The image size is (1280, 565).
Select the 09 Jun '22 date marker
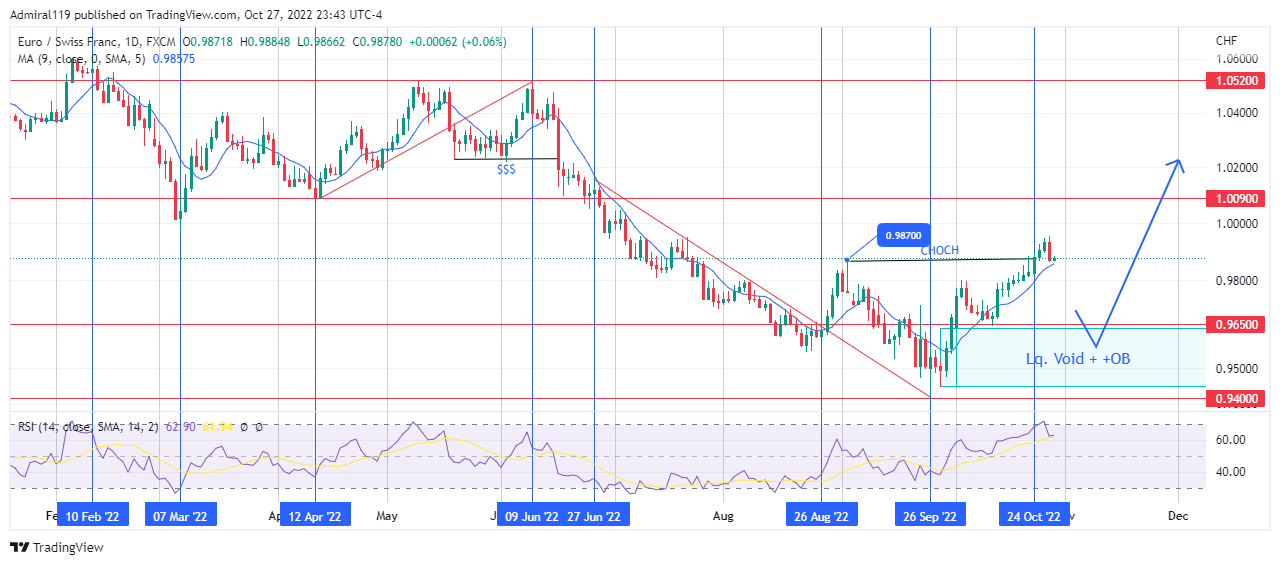pos(532,516)
